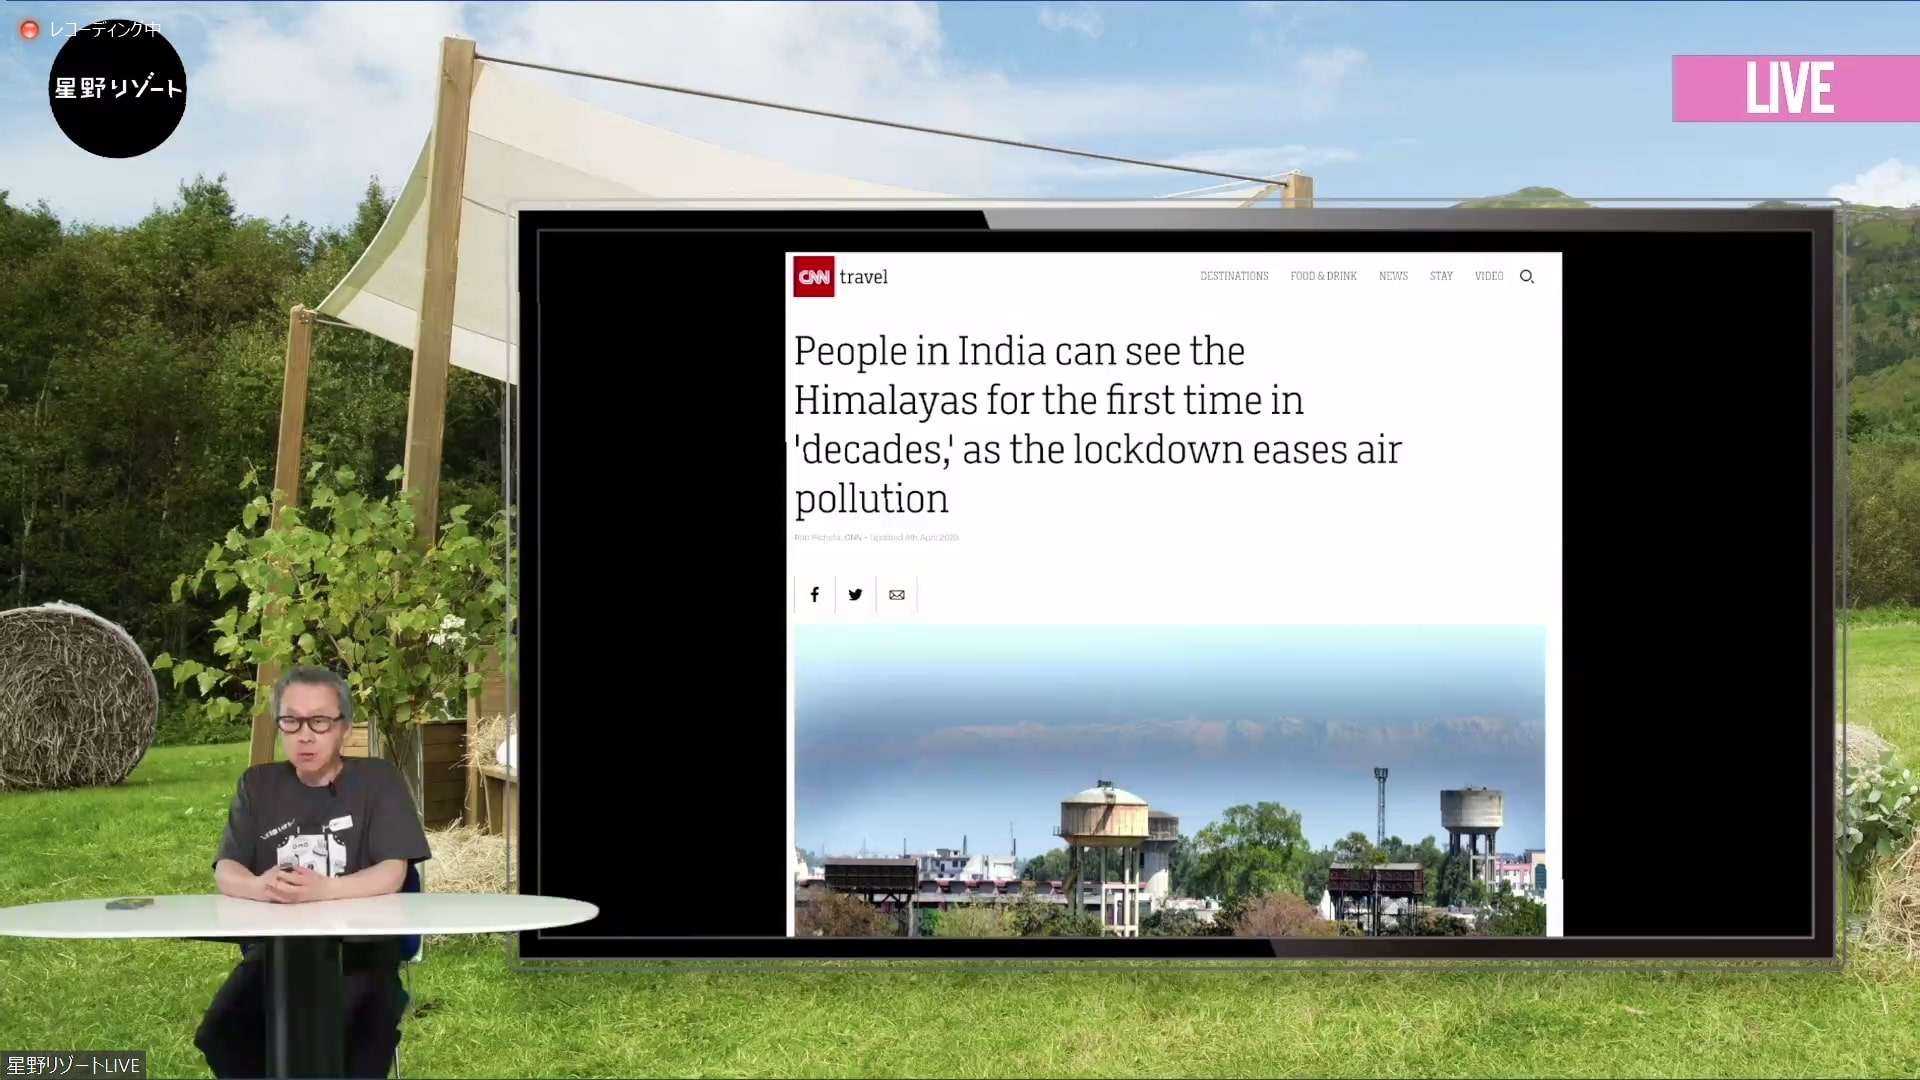Click the article headline about the Himalayas

click(1097, 425)
